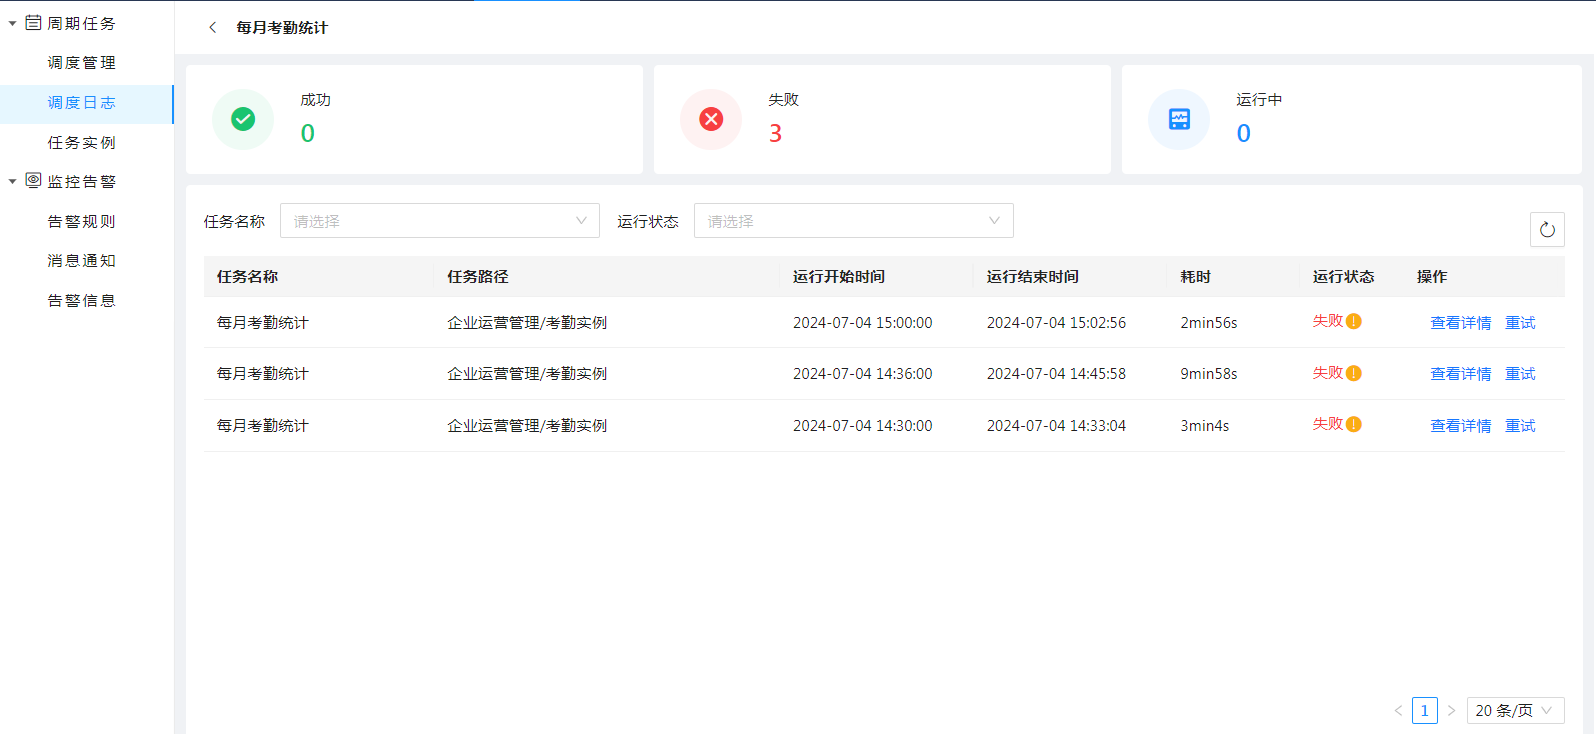Click warning icon on 14:36:00 failed row
This screenshot has width=1596, height=734.
(1354, 373)
